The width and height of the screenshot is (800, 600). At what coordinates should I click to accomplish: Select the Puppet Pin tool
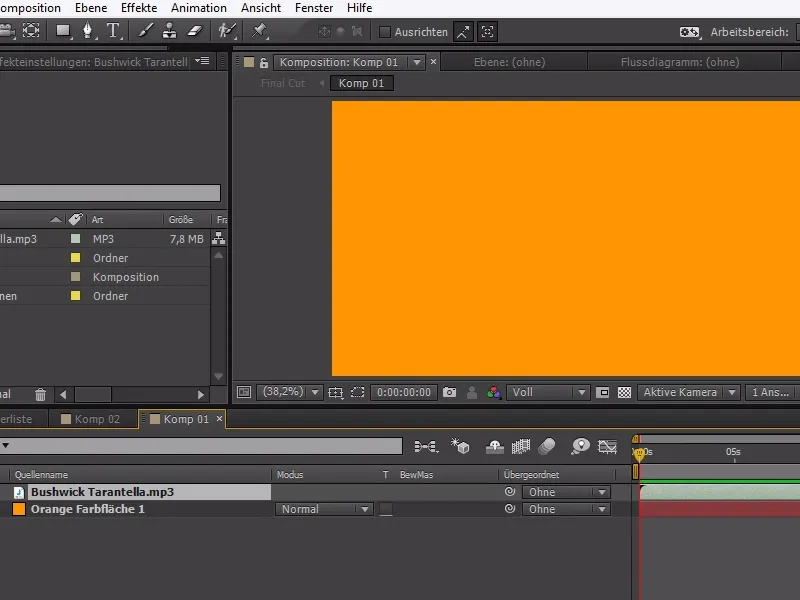click(259, 31)
